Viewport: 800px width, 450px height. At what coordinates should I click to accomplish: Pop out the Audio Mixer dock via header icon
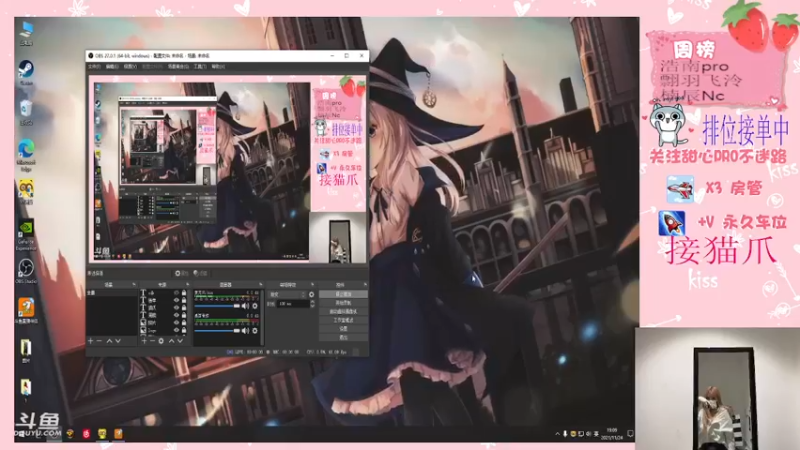click(x=260, y=284)
